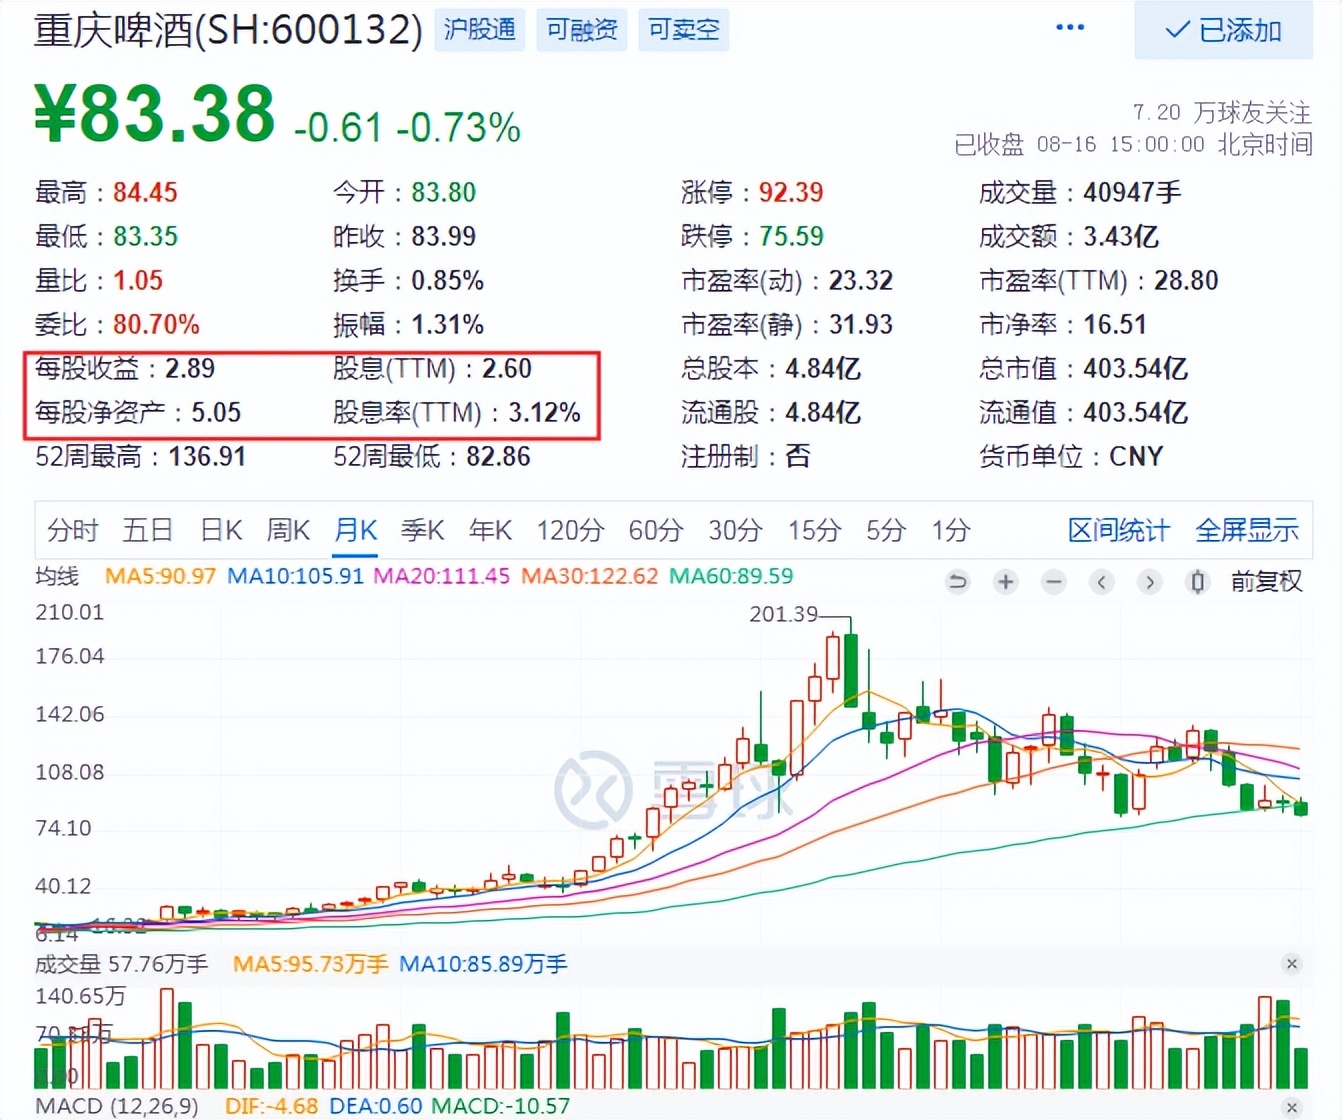The width and height of the screenshot is (1342, 1120).
Task: Switch off 已添加 to remove from watchlist
Action: click(x=1222, y=31)
